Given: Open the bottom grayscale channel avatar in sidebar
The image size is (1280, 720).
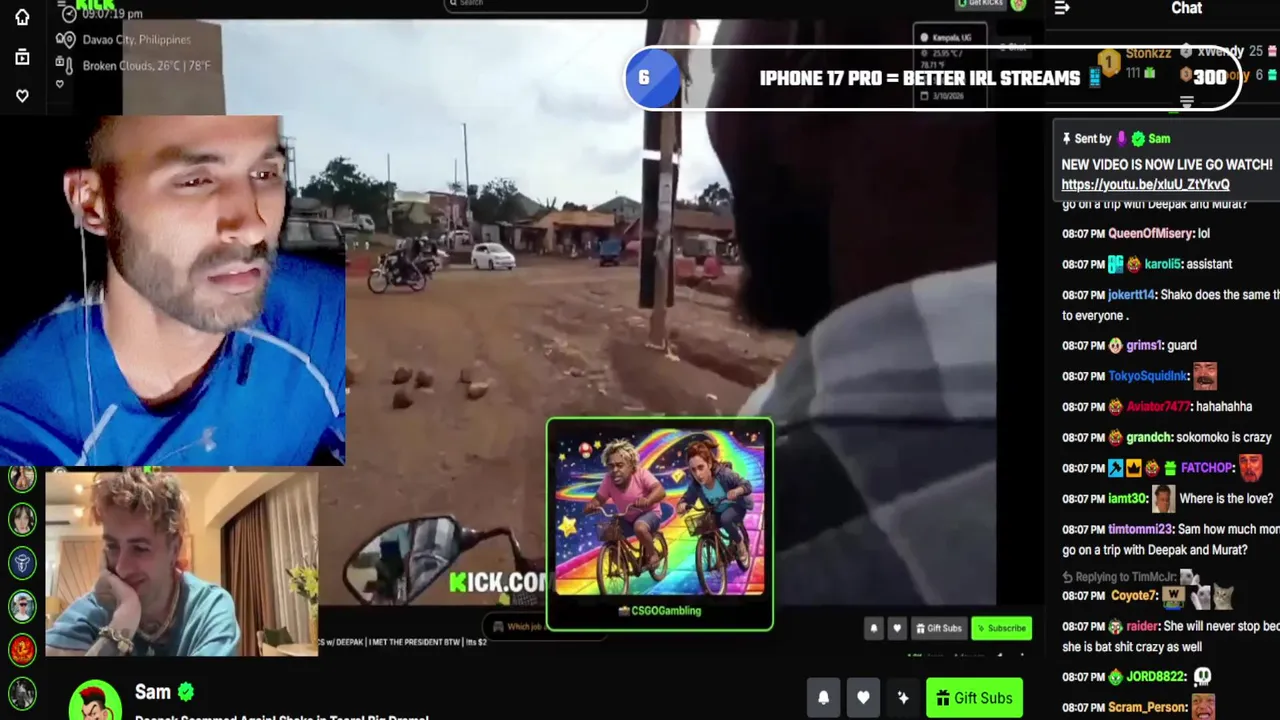Looking at the screenshot, I should 22,693.
